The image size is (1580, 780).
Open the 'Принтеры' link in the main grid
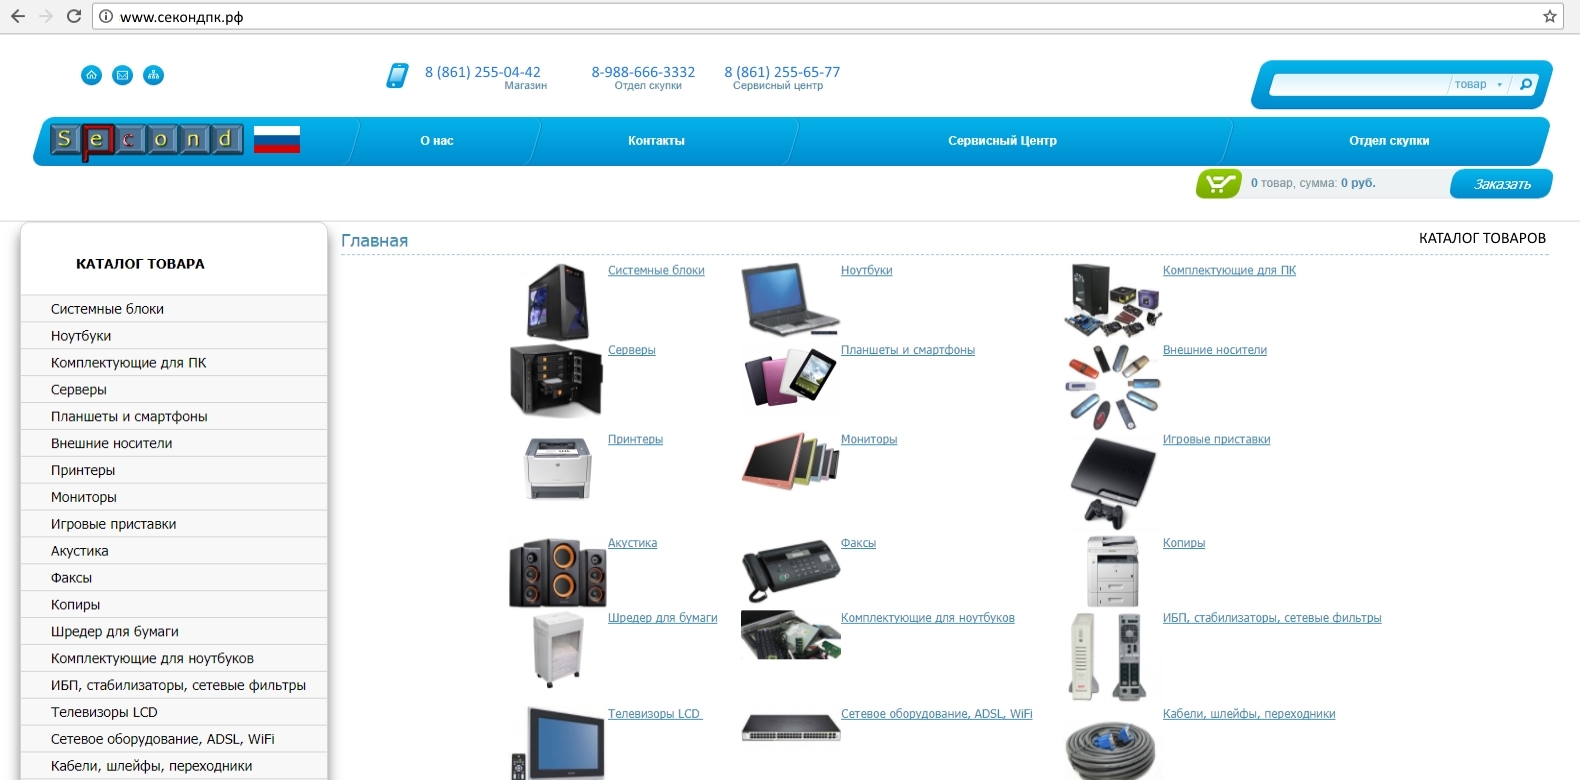click(635, 439)
